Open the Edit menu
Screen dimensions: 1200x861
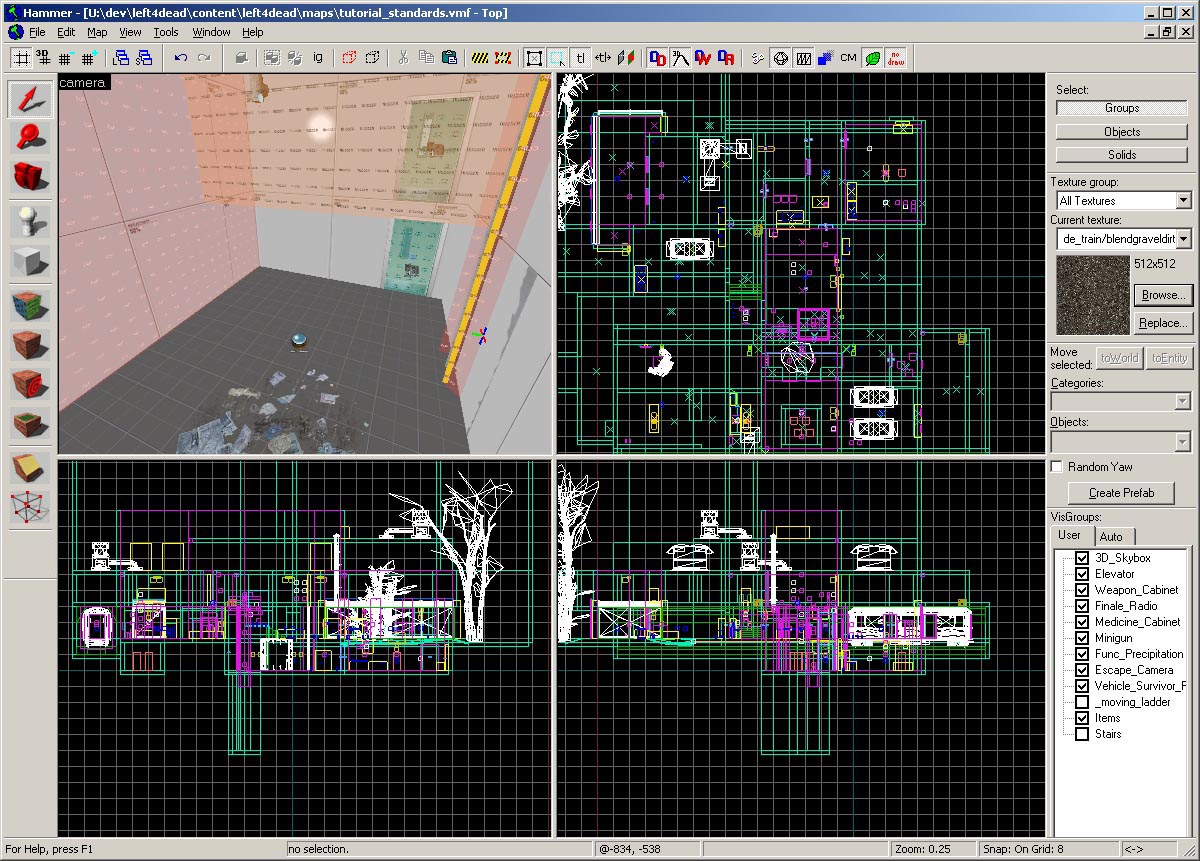click(x=66, y=32)
